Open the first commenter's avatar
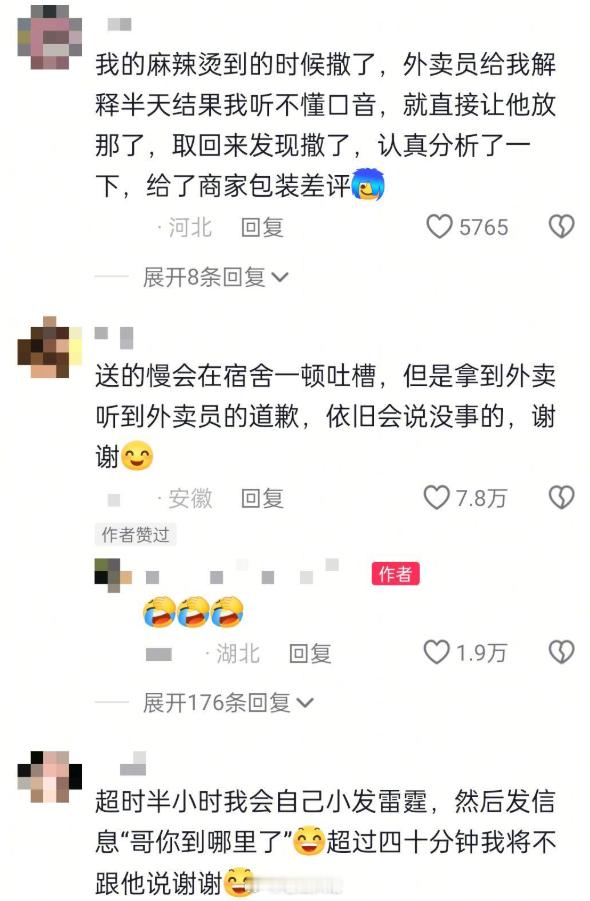This screenshot has height=901, width=590. [50, 37]
